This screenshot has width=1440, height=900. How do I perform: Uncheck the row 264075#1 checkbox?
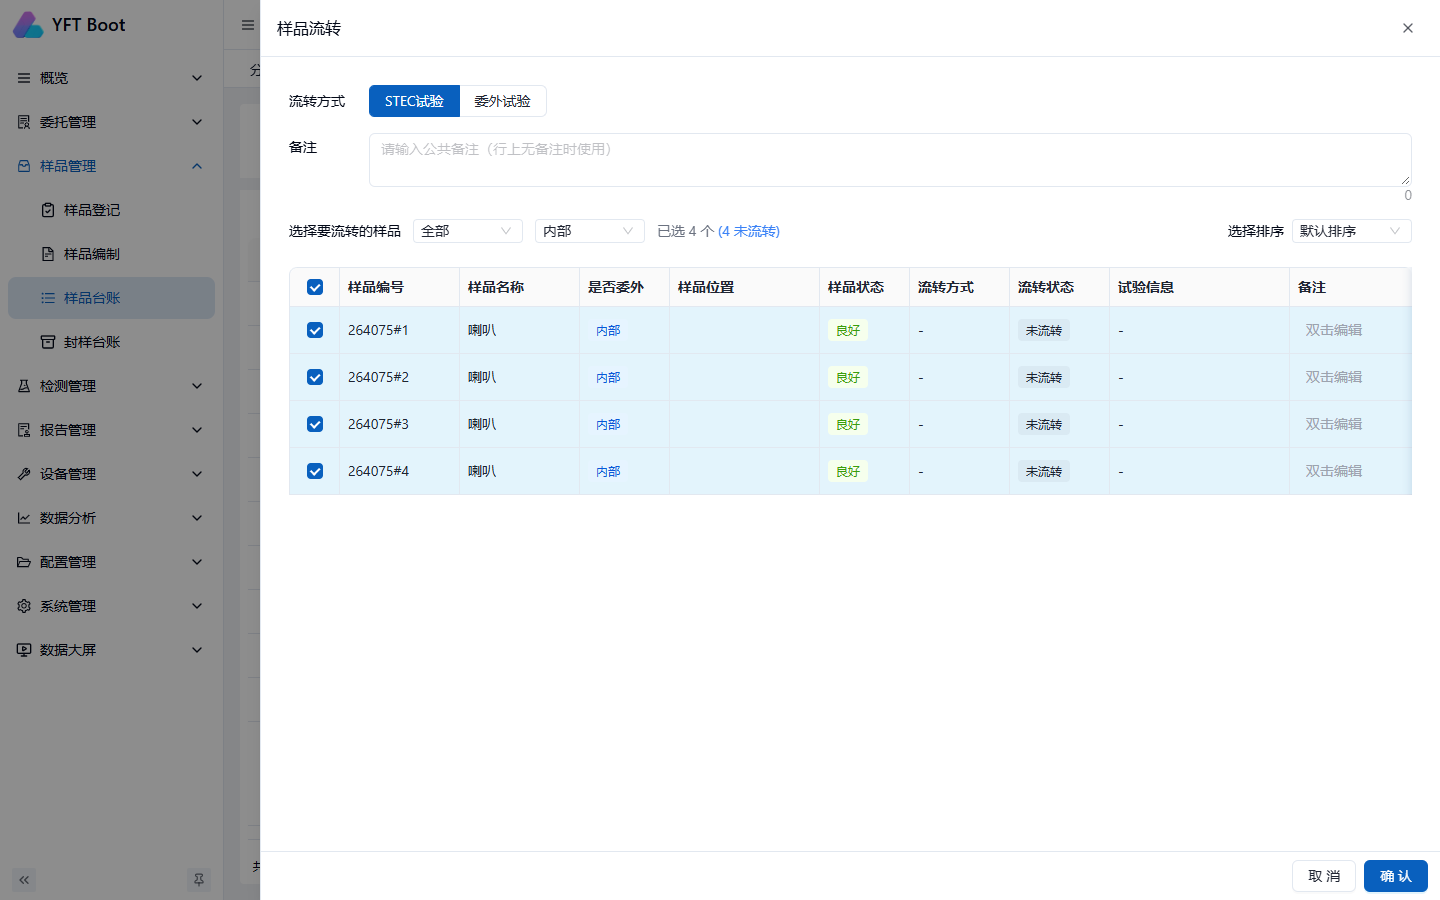(x=315, y=330)
